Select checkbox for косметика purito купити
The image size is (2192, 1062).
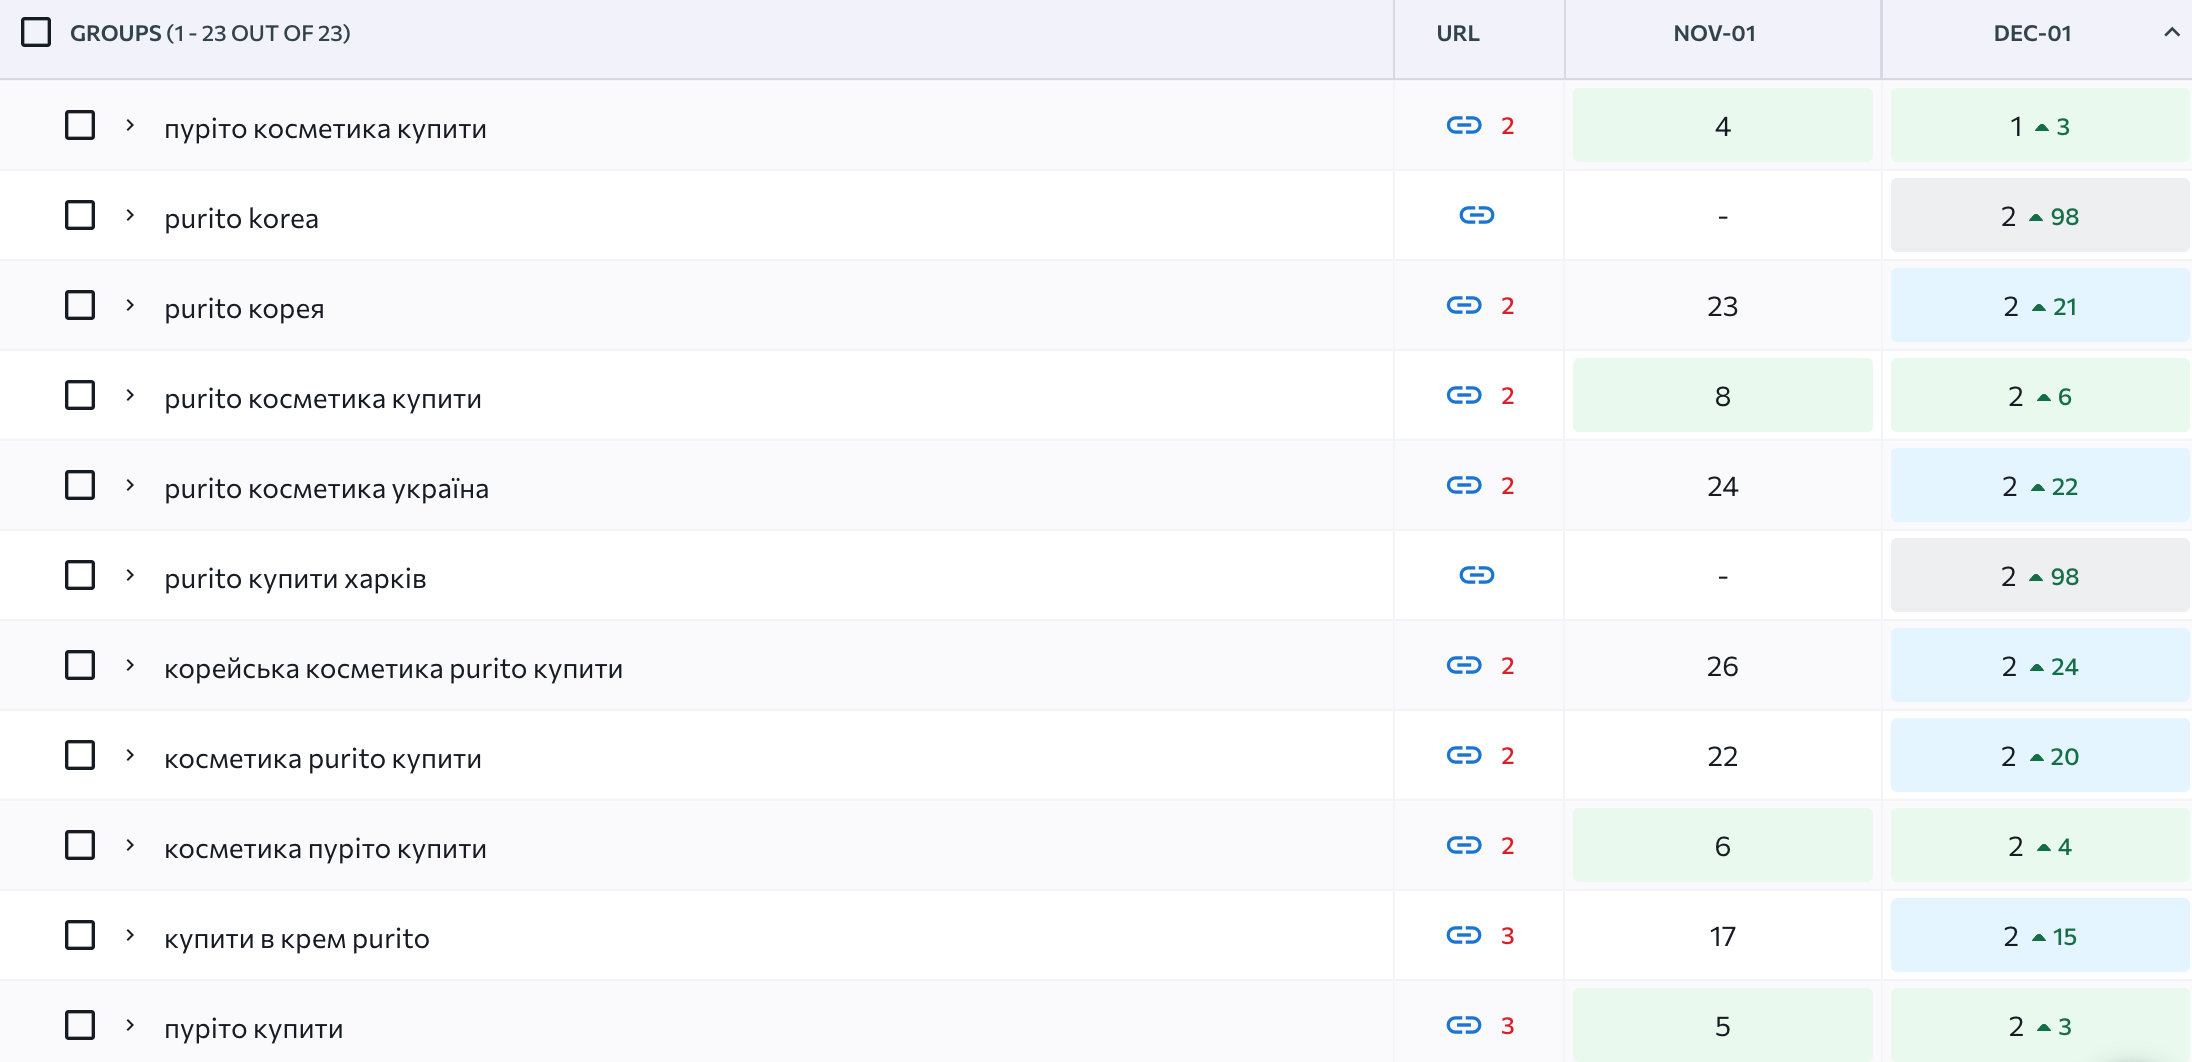pos(80,755)
